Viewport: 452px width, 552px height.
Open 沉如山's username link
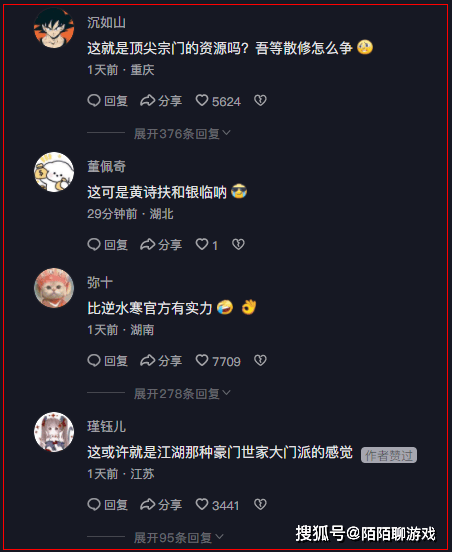106,22
